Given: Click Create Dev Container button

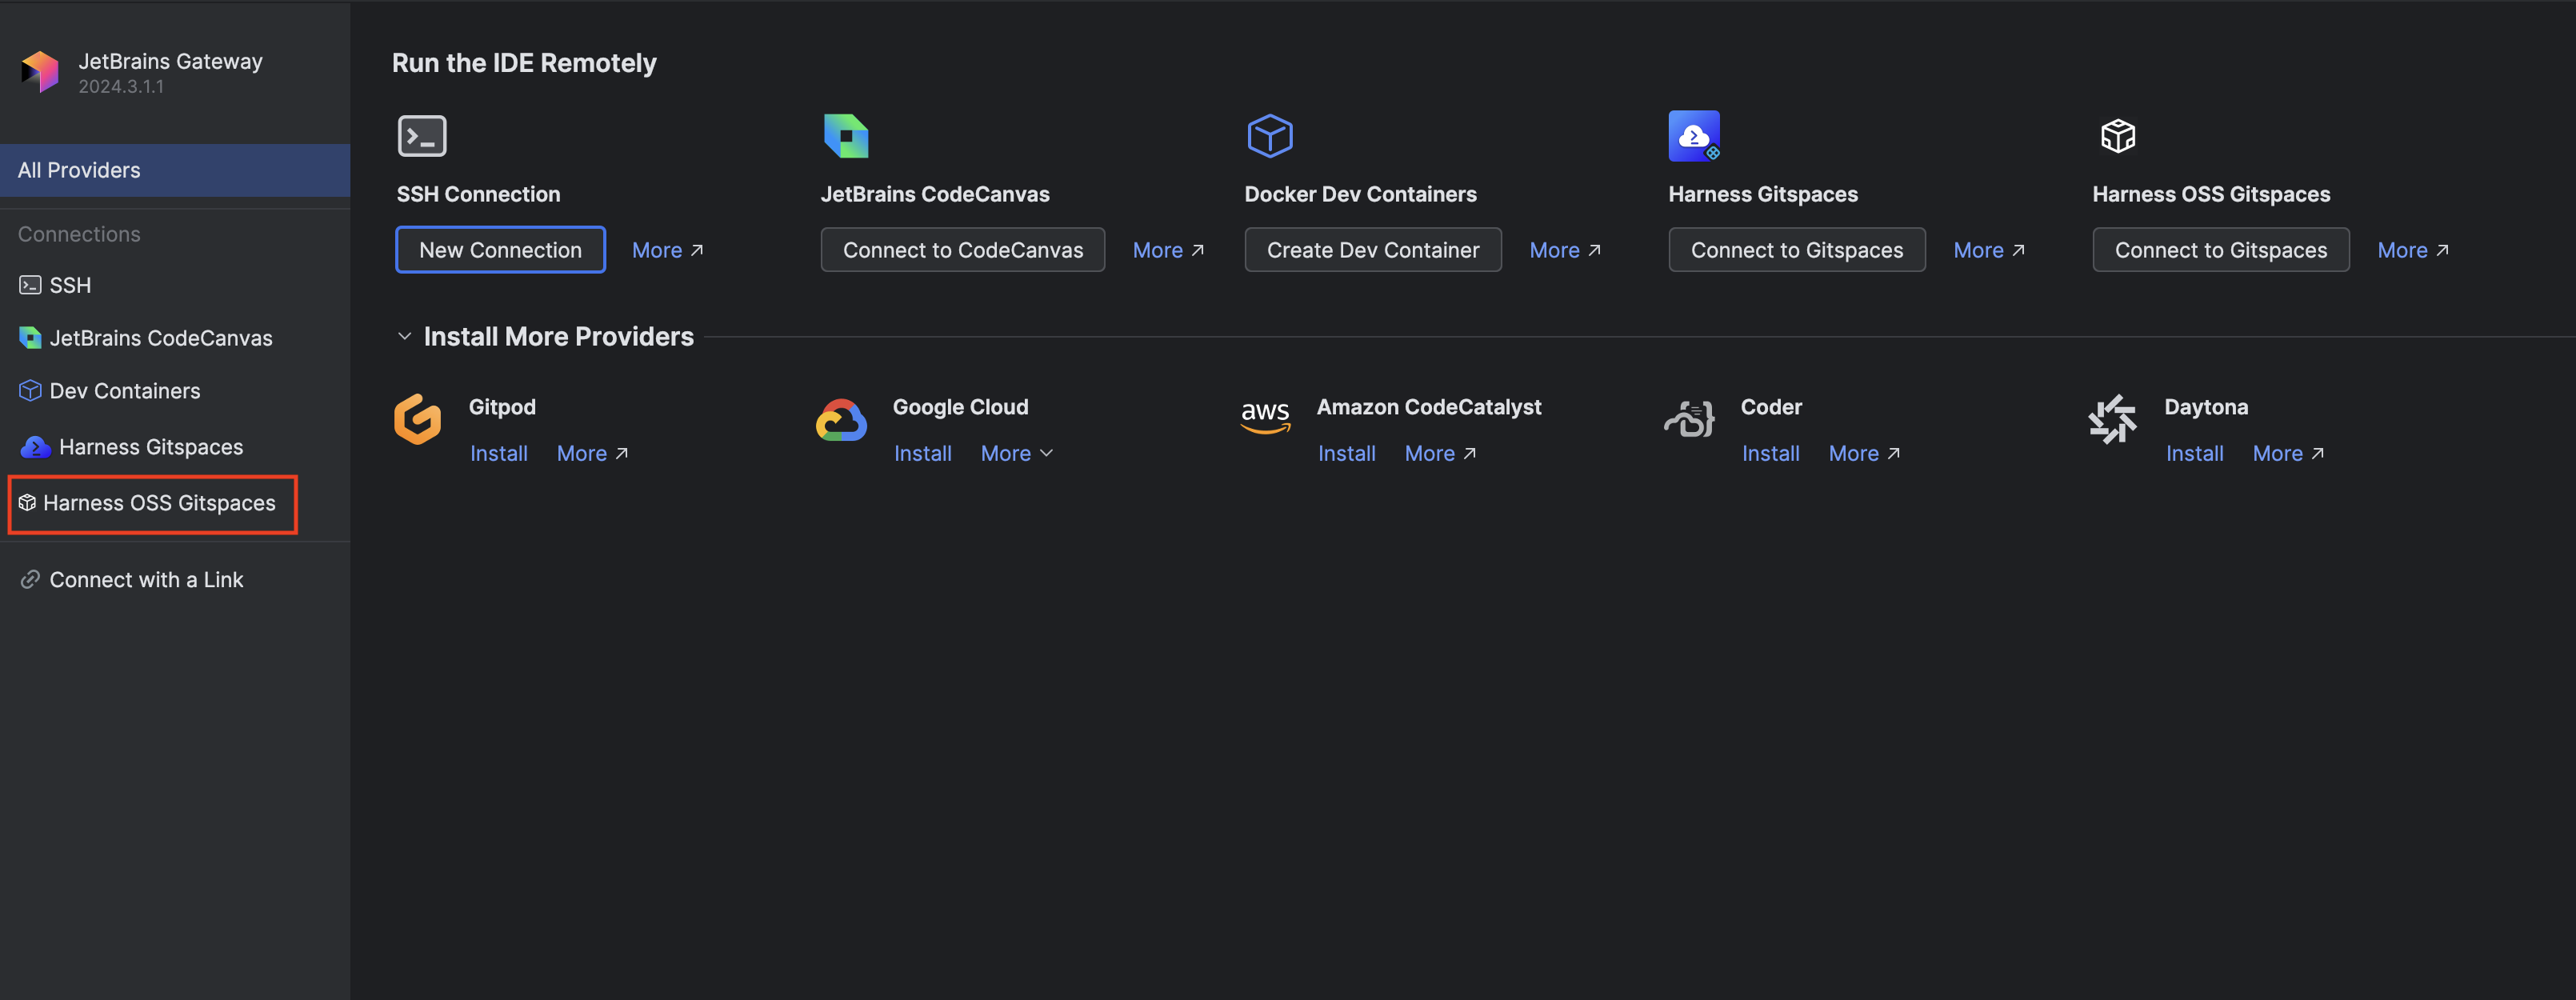Looking at the screenshot, I should [x=1372, y=250].
